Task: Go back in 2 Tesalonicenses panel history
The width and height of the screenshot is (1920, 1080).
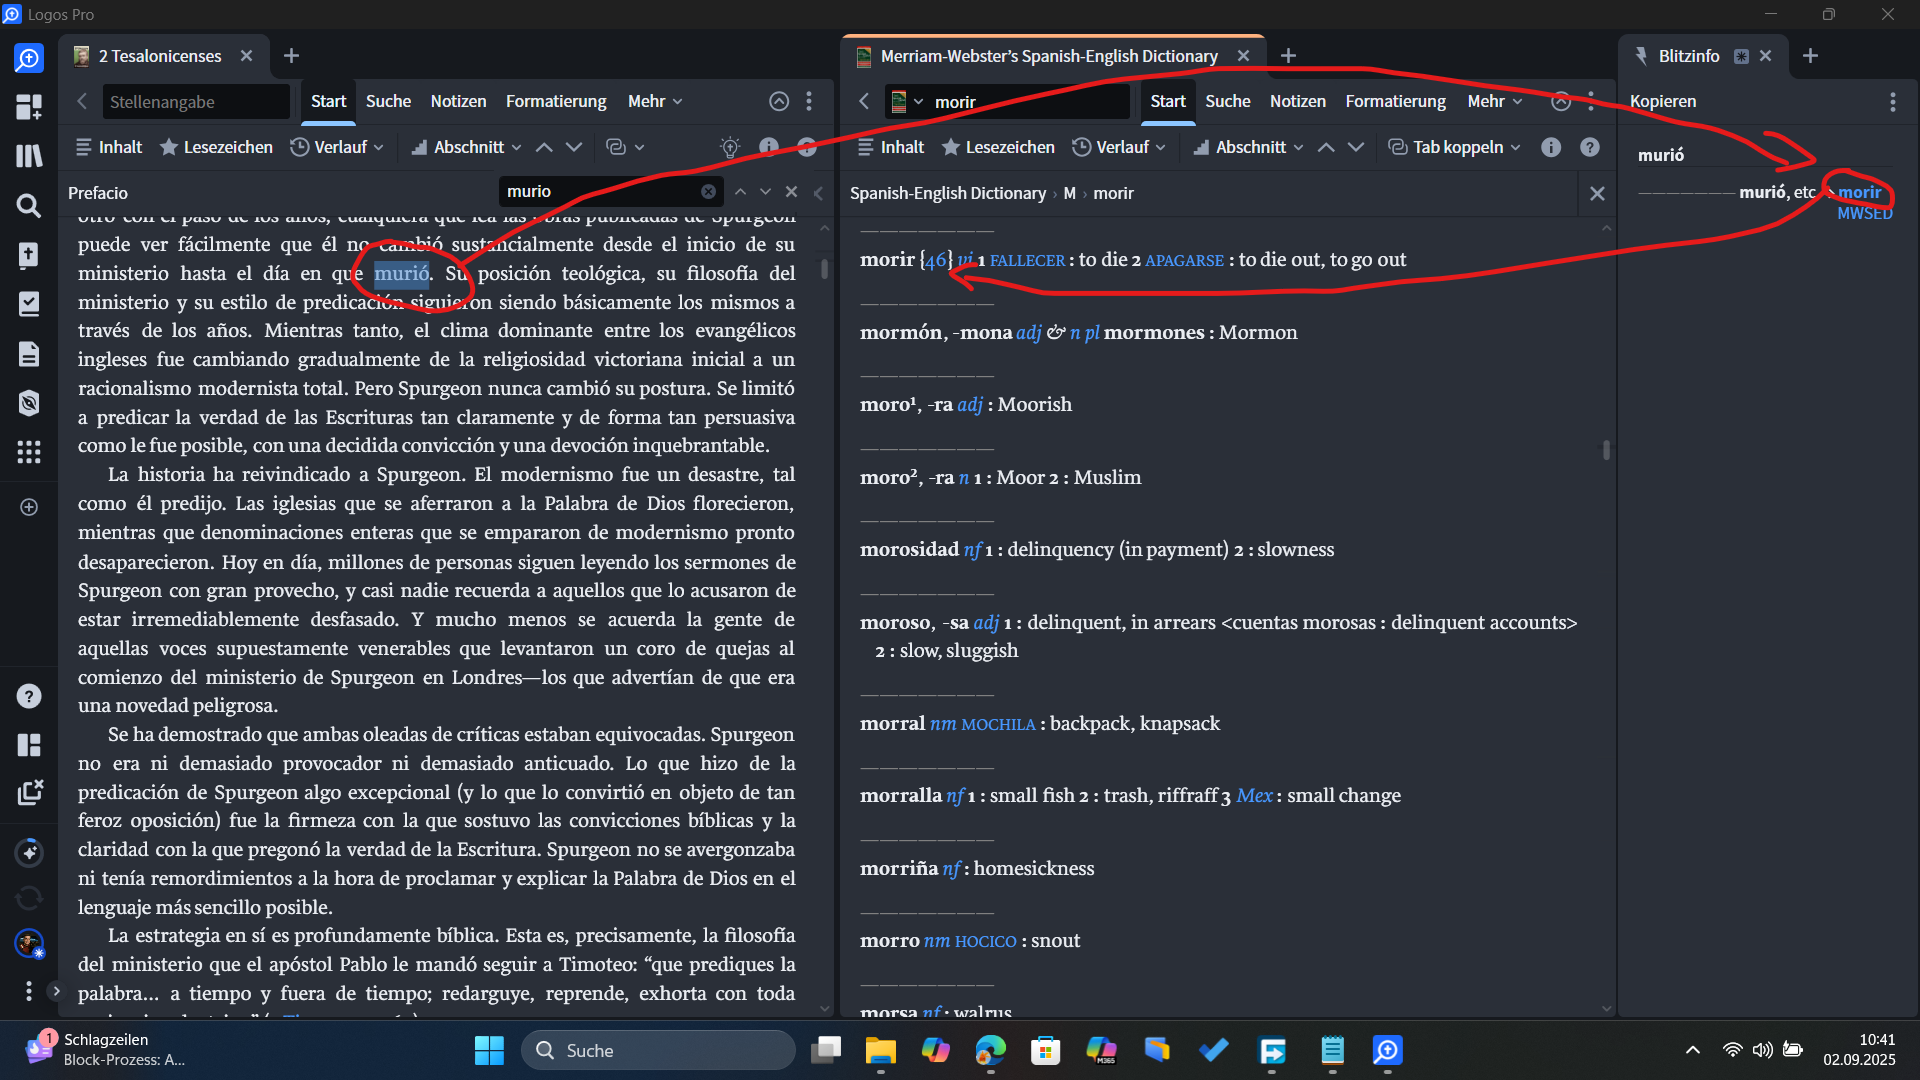Action: (82, 101)
